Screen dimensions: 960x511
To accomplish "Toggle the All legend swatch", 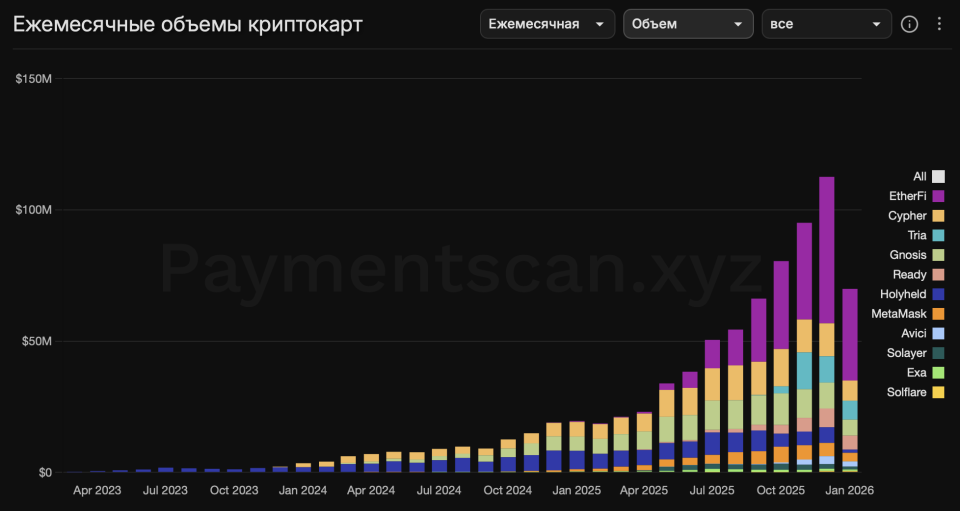I will (x=938, y=177).
